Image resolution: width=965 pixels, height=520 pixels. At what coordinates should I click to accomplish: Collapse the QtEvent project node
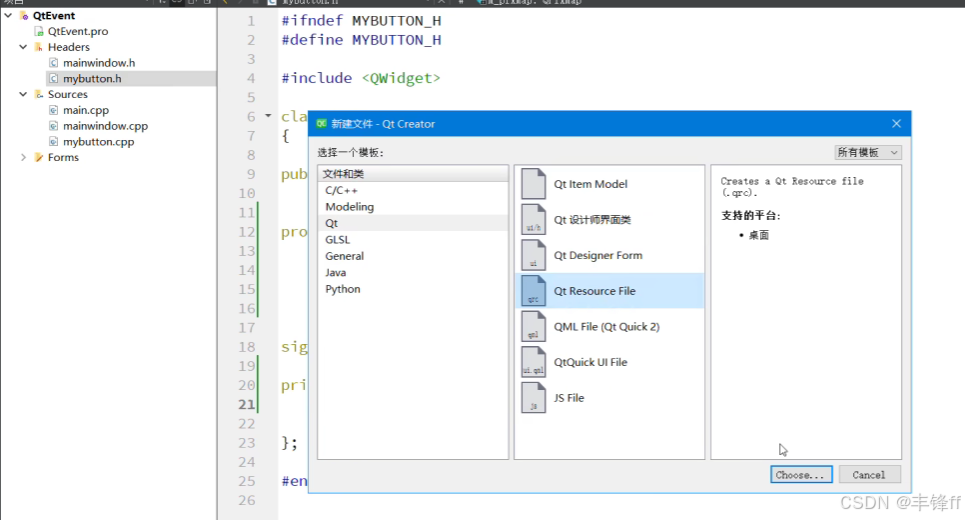tap(9, 15)
